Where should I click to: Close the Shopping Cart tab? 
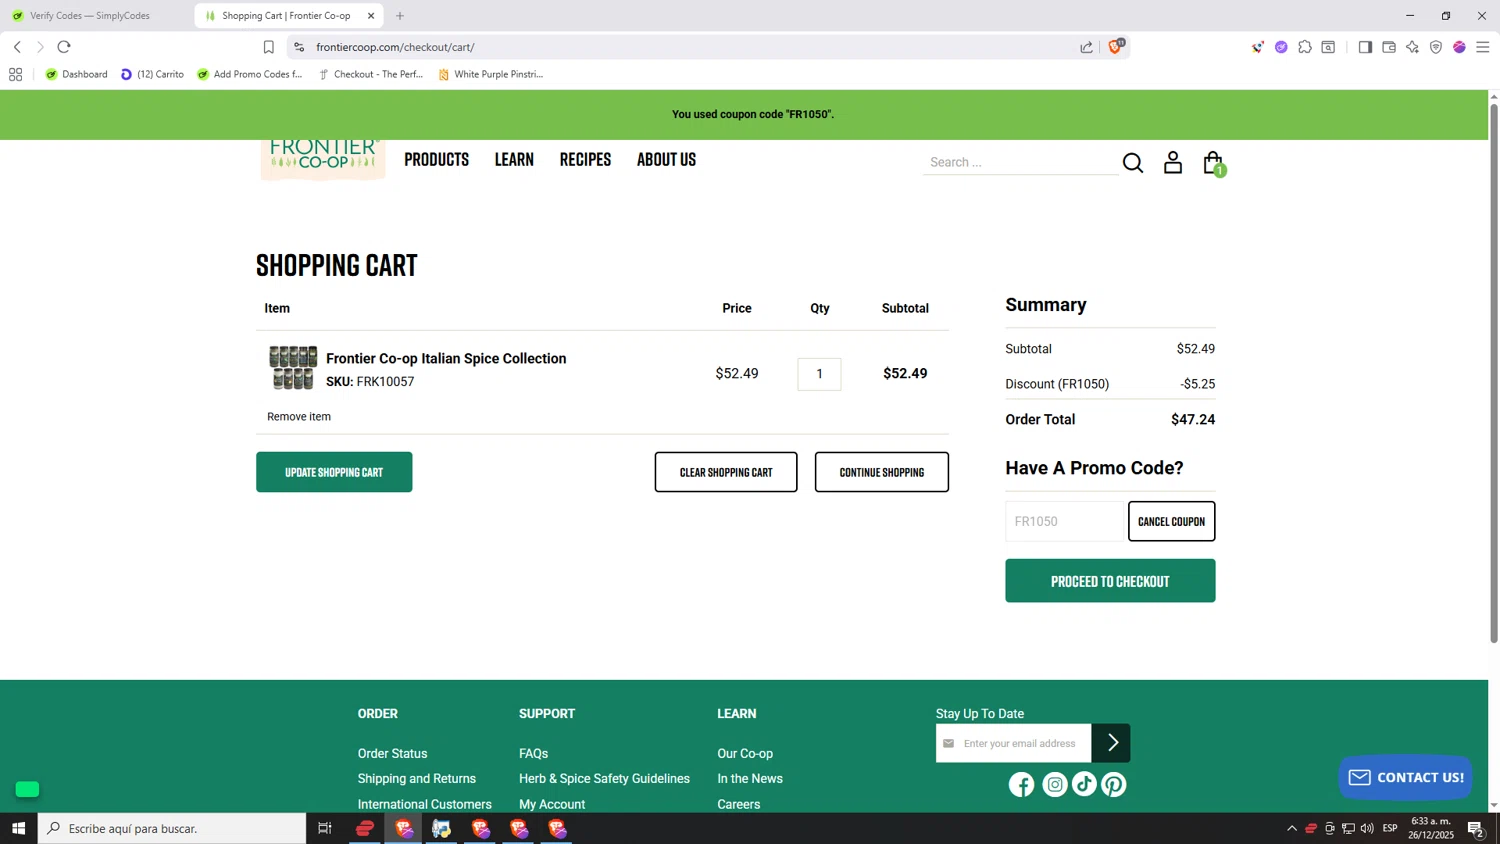(x=371, y=16)
